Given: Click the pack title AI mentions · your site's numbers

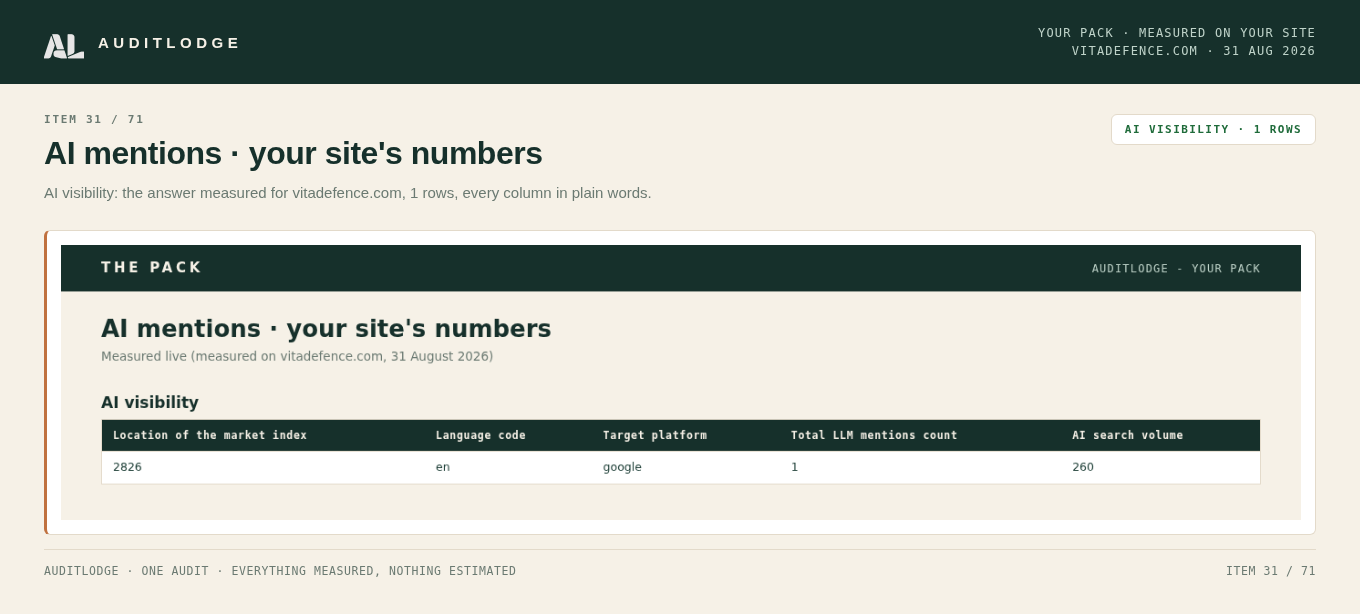Looking at the screenshot, I should 326,328.
